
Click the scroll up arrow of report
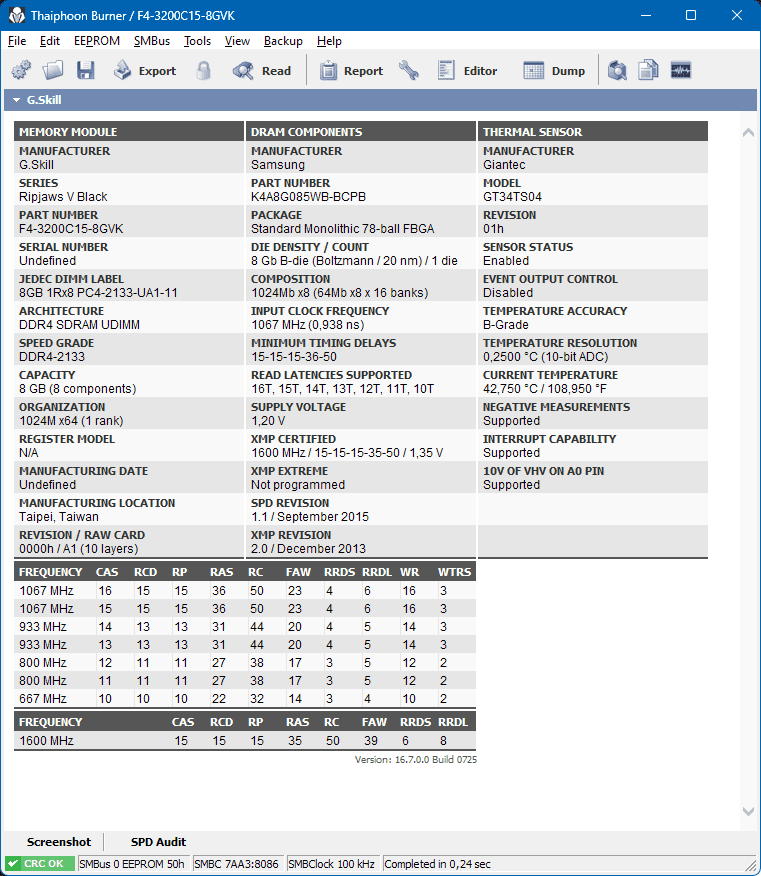(748, 132)
